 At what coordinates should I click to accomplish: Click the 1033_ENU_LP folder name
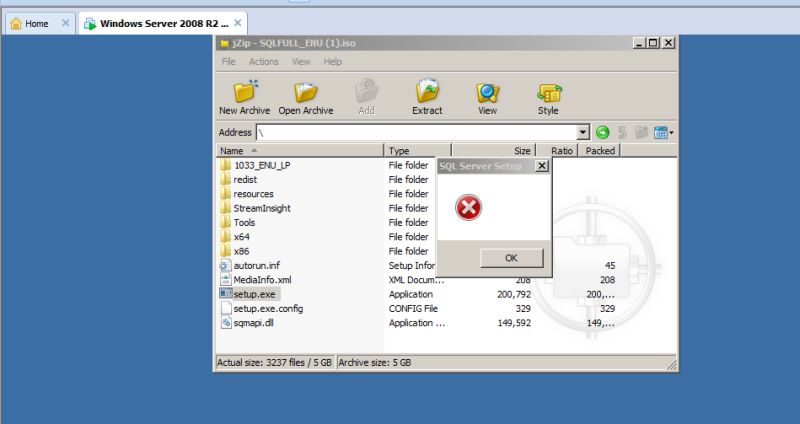262,165
